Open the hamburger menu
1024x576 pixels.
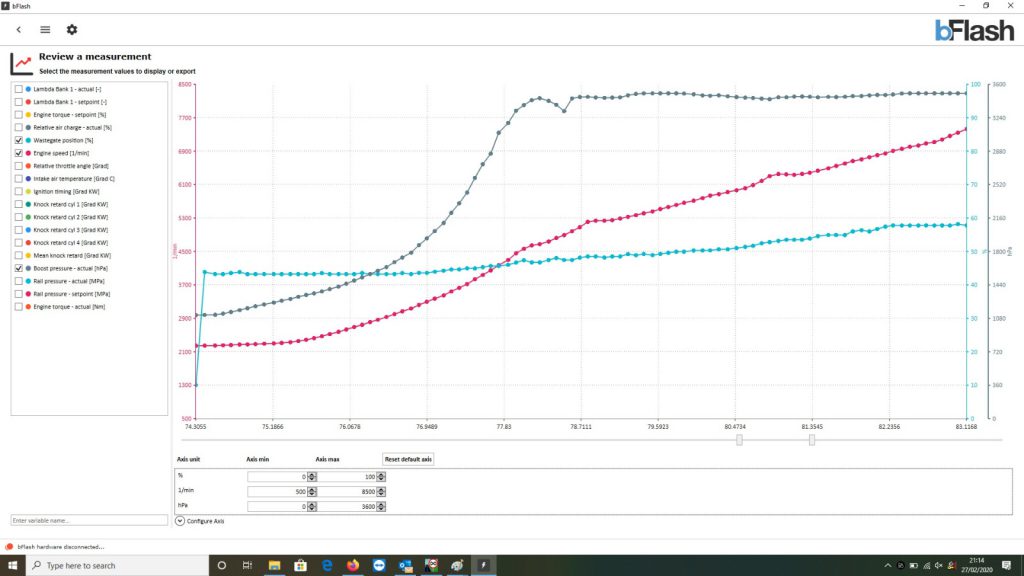coord(45,30)
